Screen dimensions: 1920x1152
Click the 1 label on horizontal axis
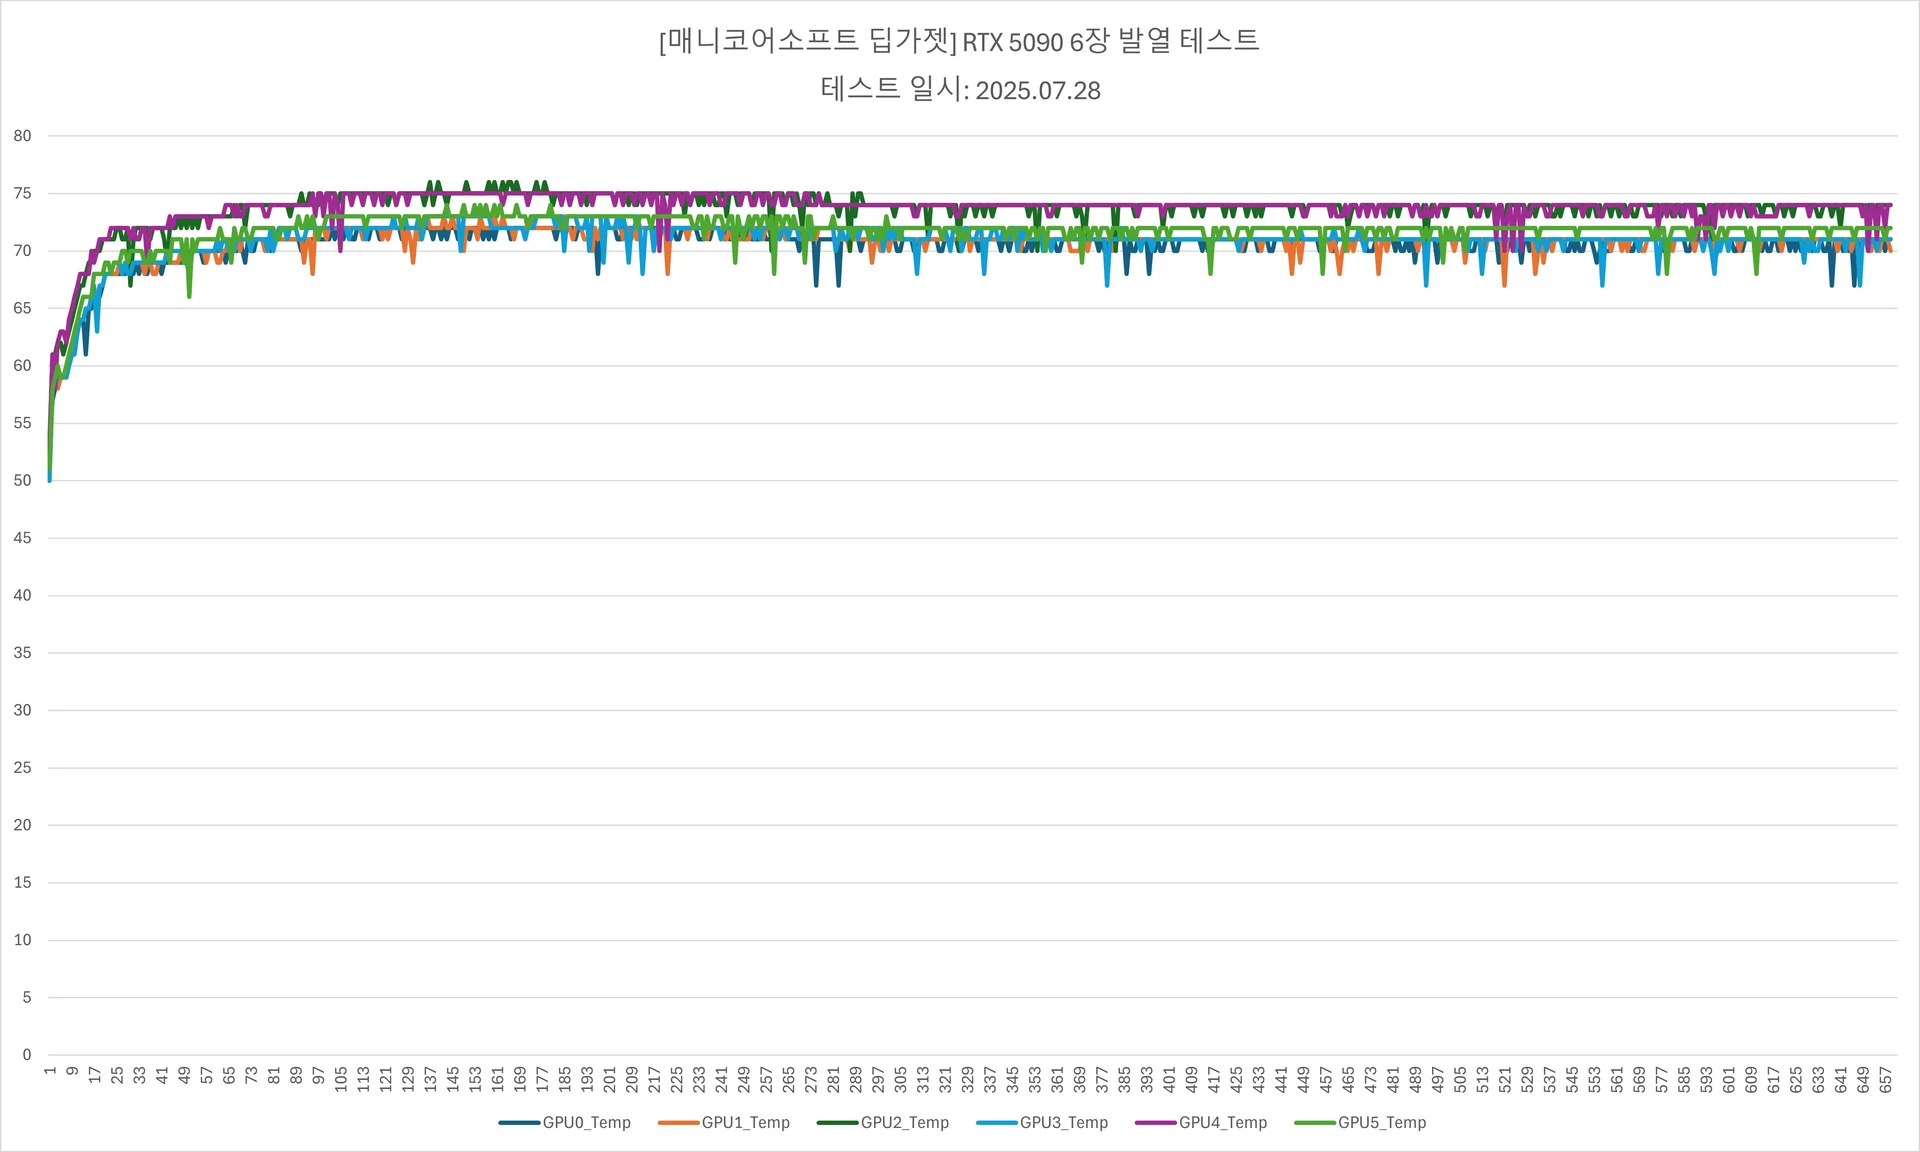[50, 1071]
